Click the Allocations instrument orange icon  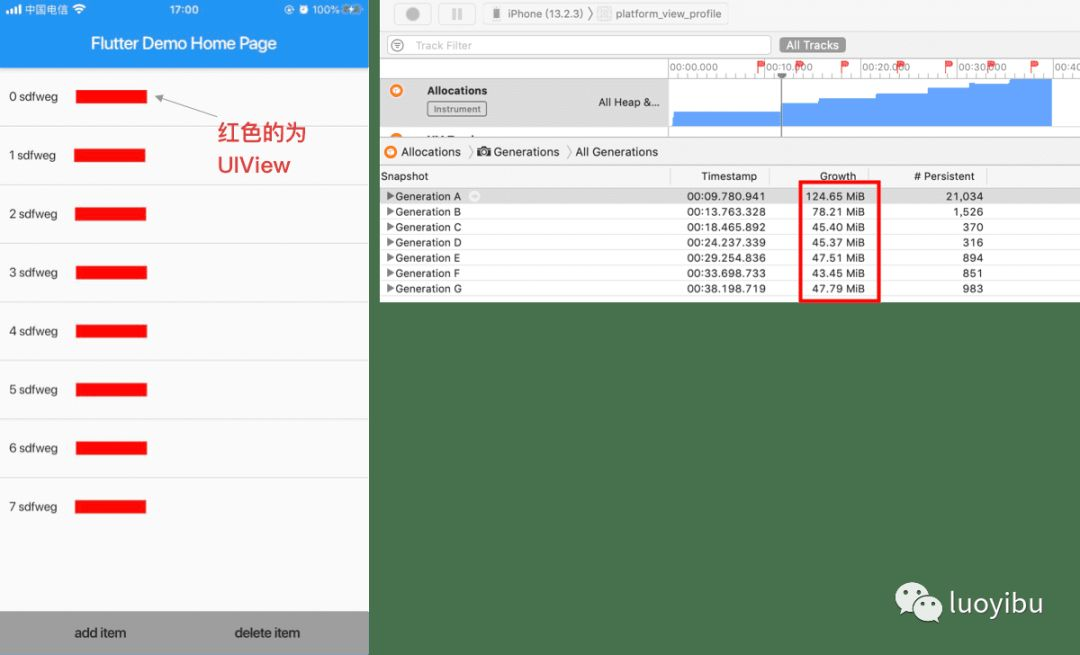click(397, 90)
